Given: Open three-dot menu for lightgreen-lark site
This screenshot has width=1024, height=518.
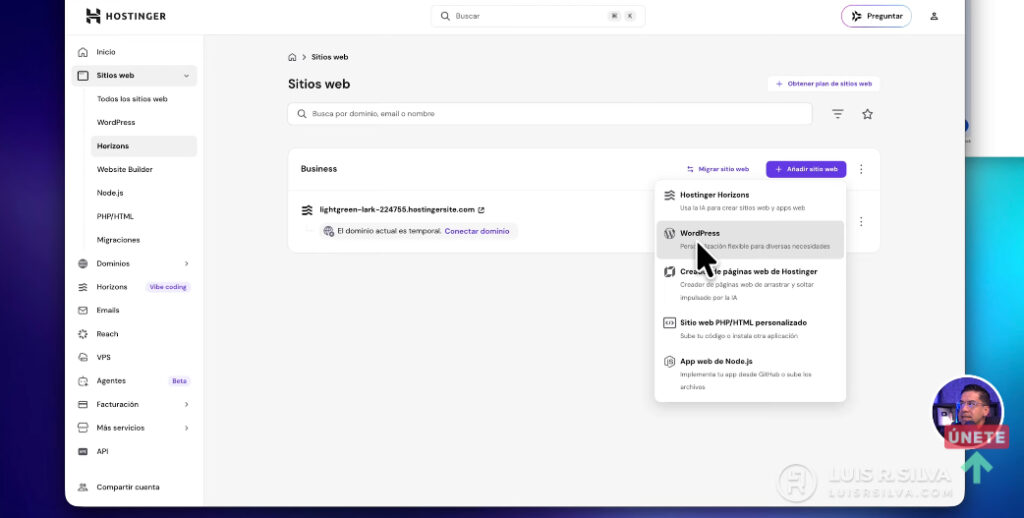Looking at the screenshot, I should (x=861, y=222).
